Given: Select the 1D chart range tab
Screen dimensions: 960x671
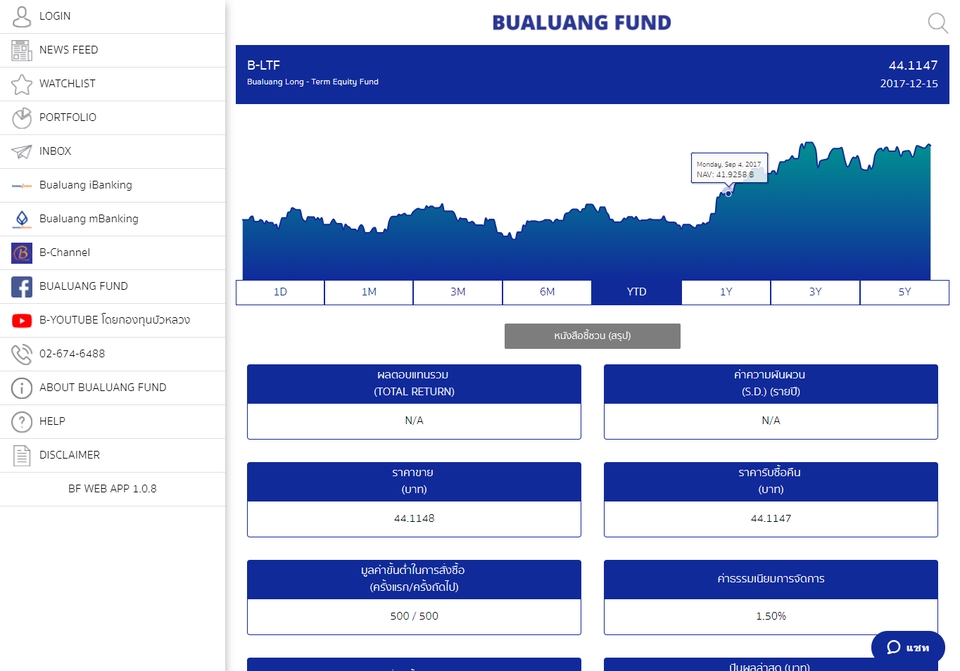Looking at the screenshot, I should point(280,292).
